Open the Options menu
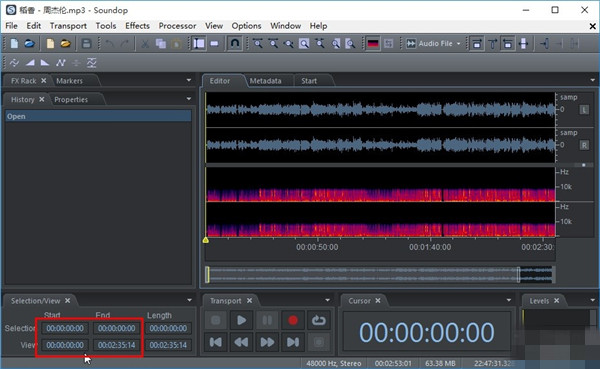Image resolution: width=600 pixels, height=369 pixels. point(246,26)
